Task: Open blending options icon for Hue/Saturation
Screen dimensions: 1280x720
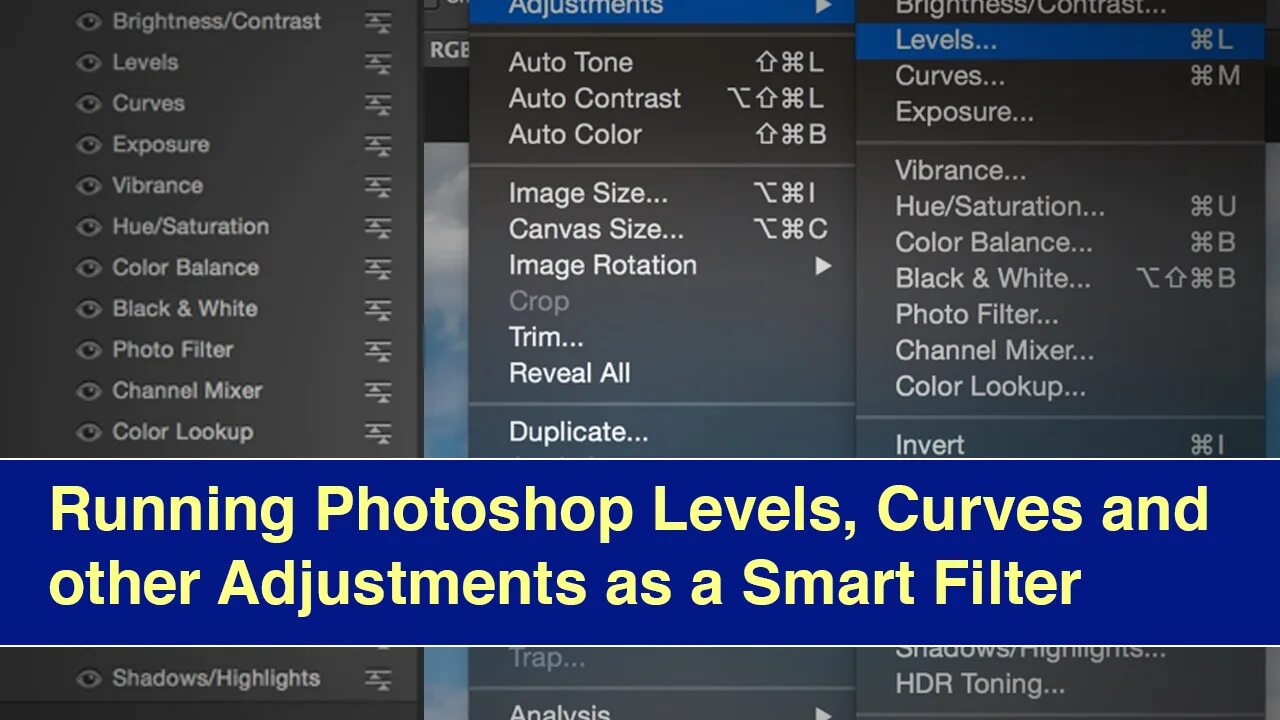Action: (378, 227)
